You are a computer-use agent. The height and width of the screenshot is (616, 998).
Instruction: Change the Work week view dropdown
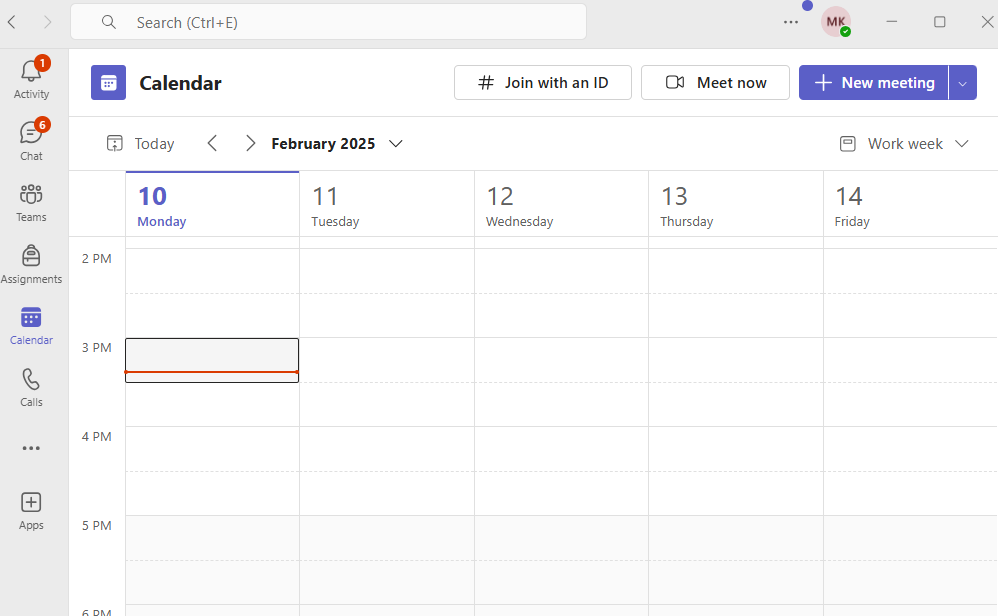coord(905,144)
